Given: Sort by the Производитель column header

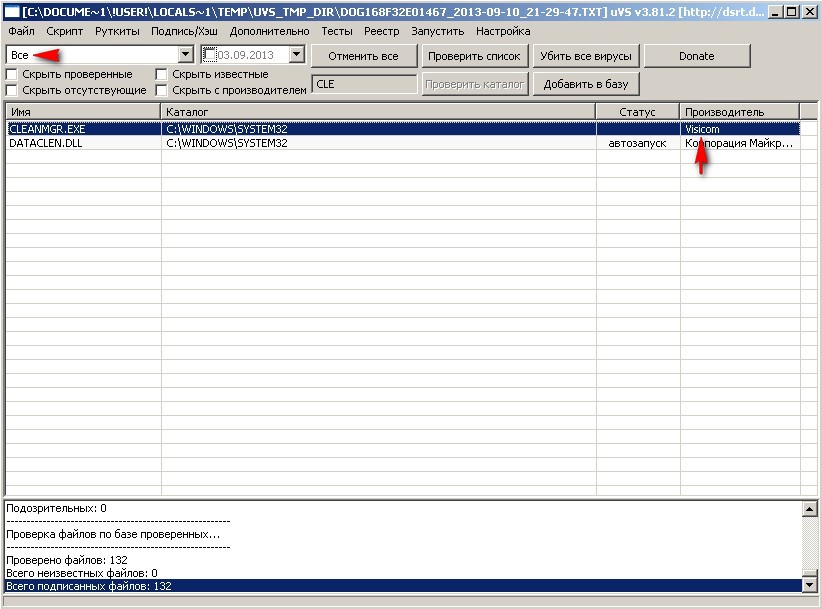Looking at the screenshot, I should point(739,112).
